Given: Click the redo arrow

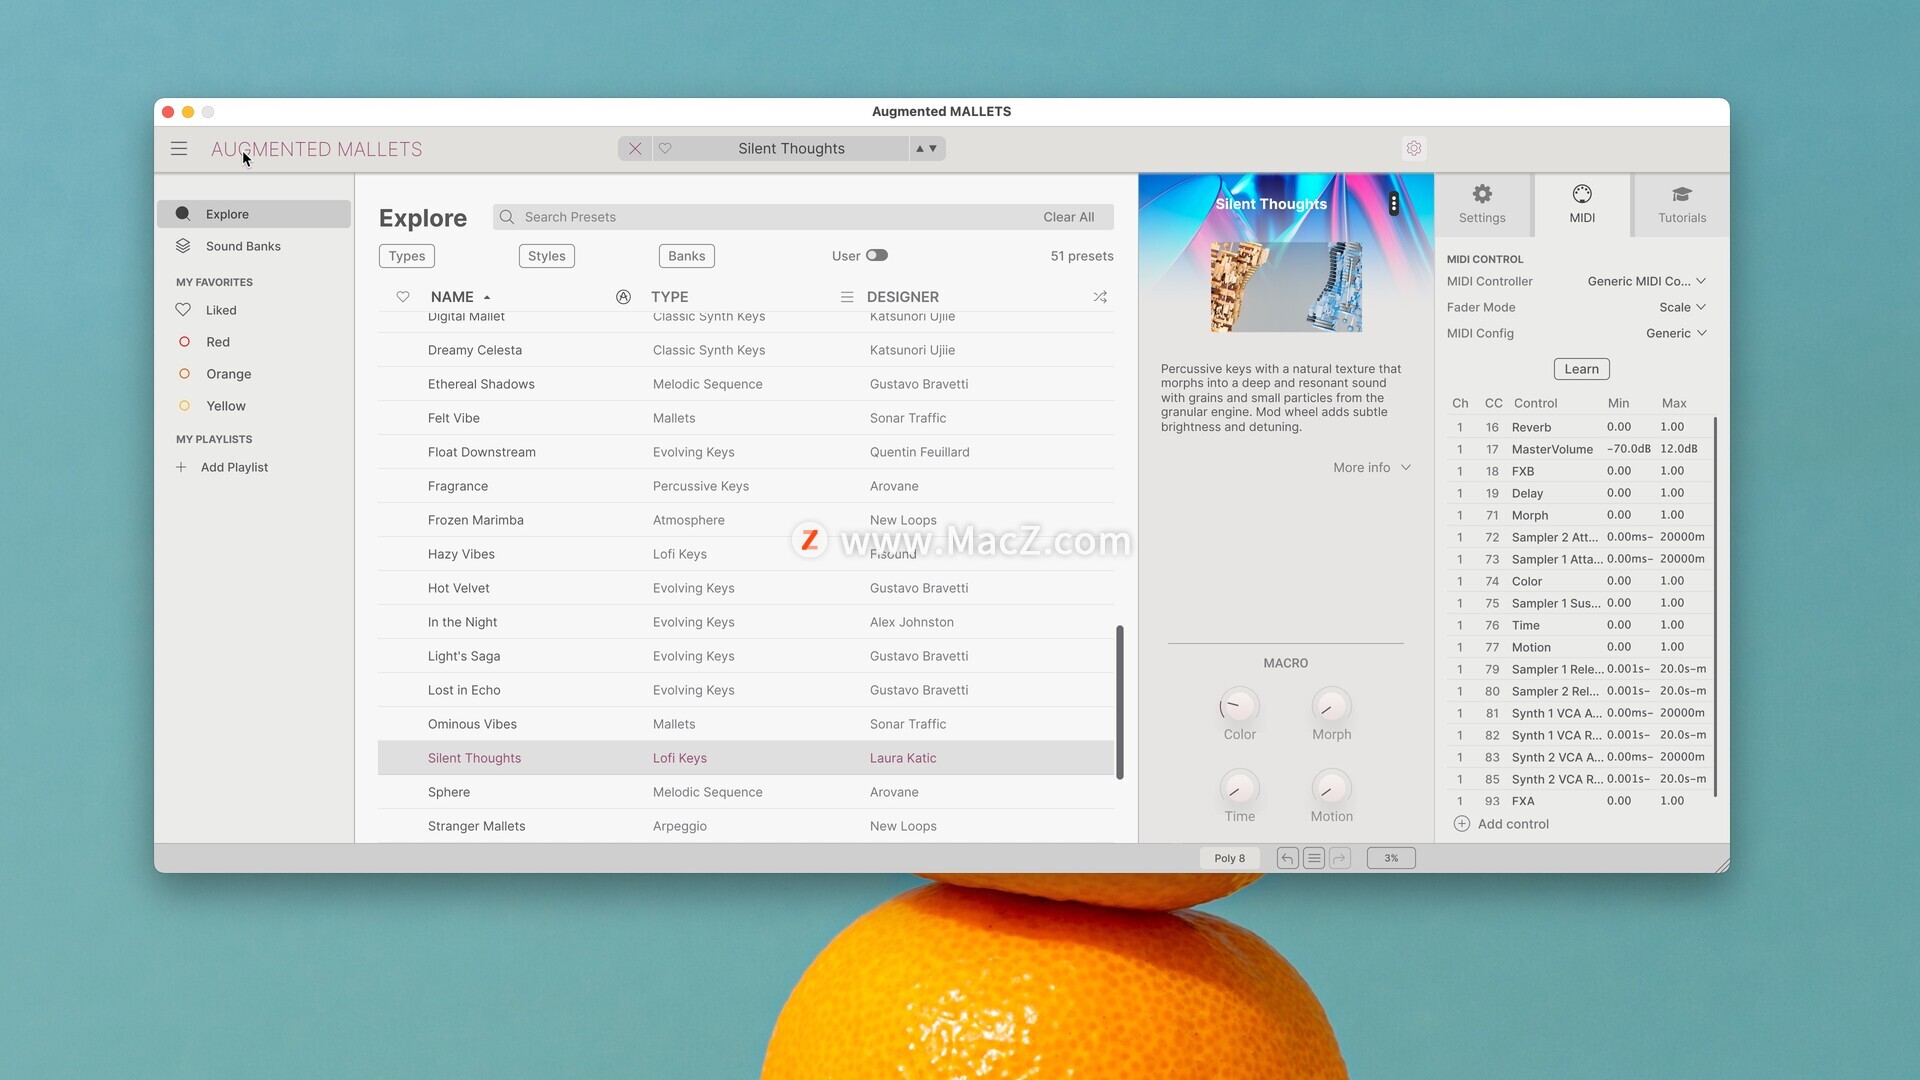Looking at the screenshot, I should (x=1340, y=858).
